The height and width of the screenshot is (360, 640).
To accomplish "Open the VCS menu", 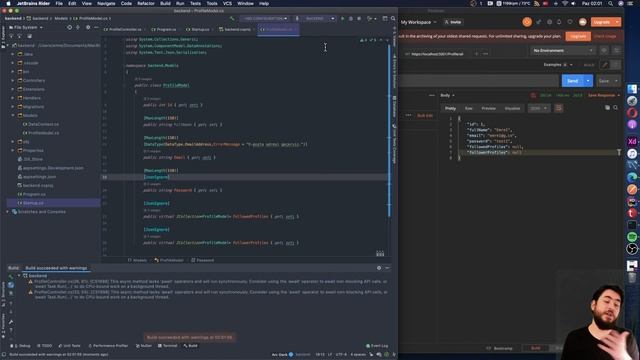I will pyautogui.click(x=227, y=3).
